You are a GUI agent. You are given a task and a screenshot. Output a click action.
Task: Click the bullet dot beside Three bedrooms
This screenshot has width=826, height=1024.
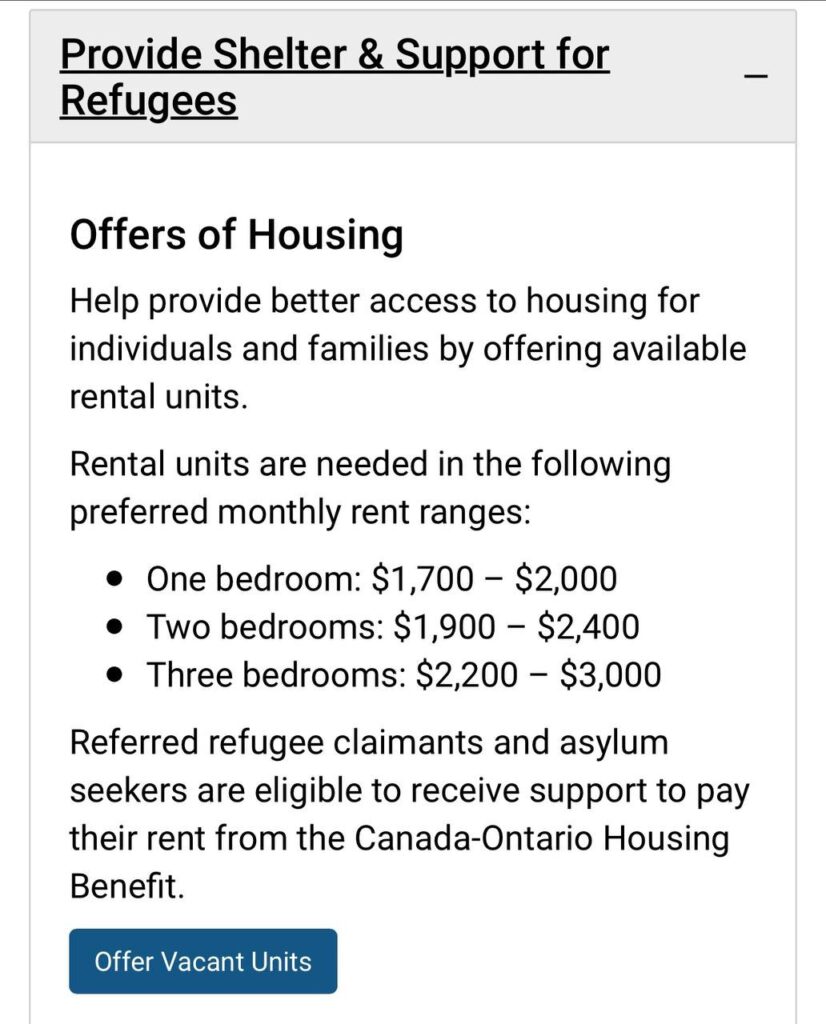(x=118, y=674)
